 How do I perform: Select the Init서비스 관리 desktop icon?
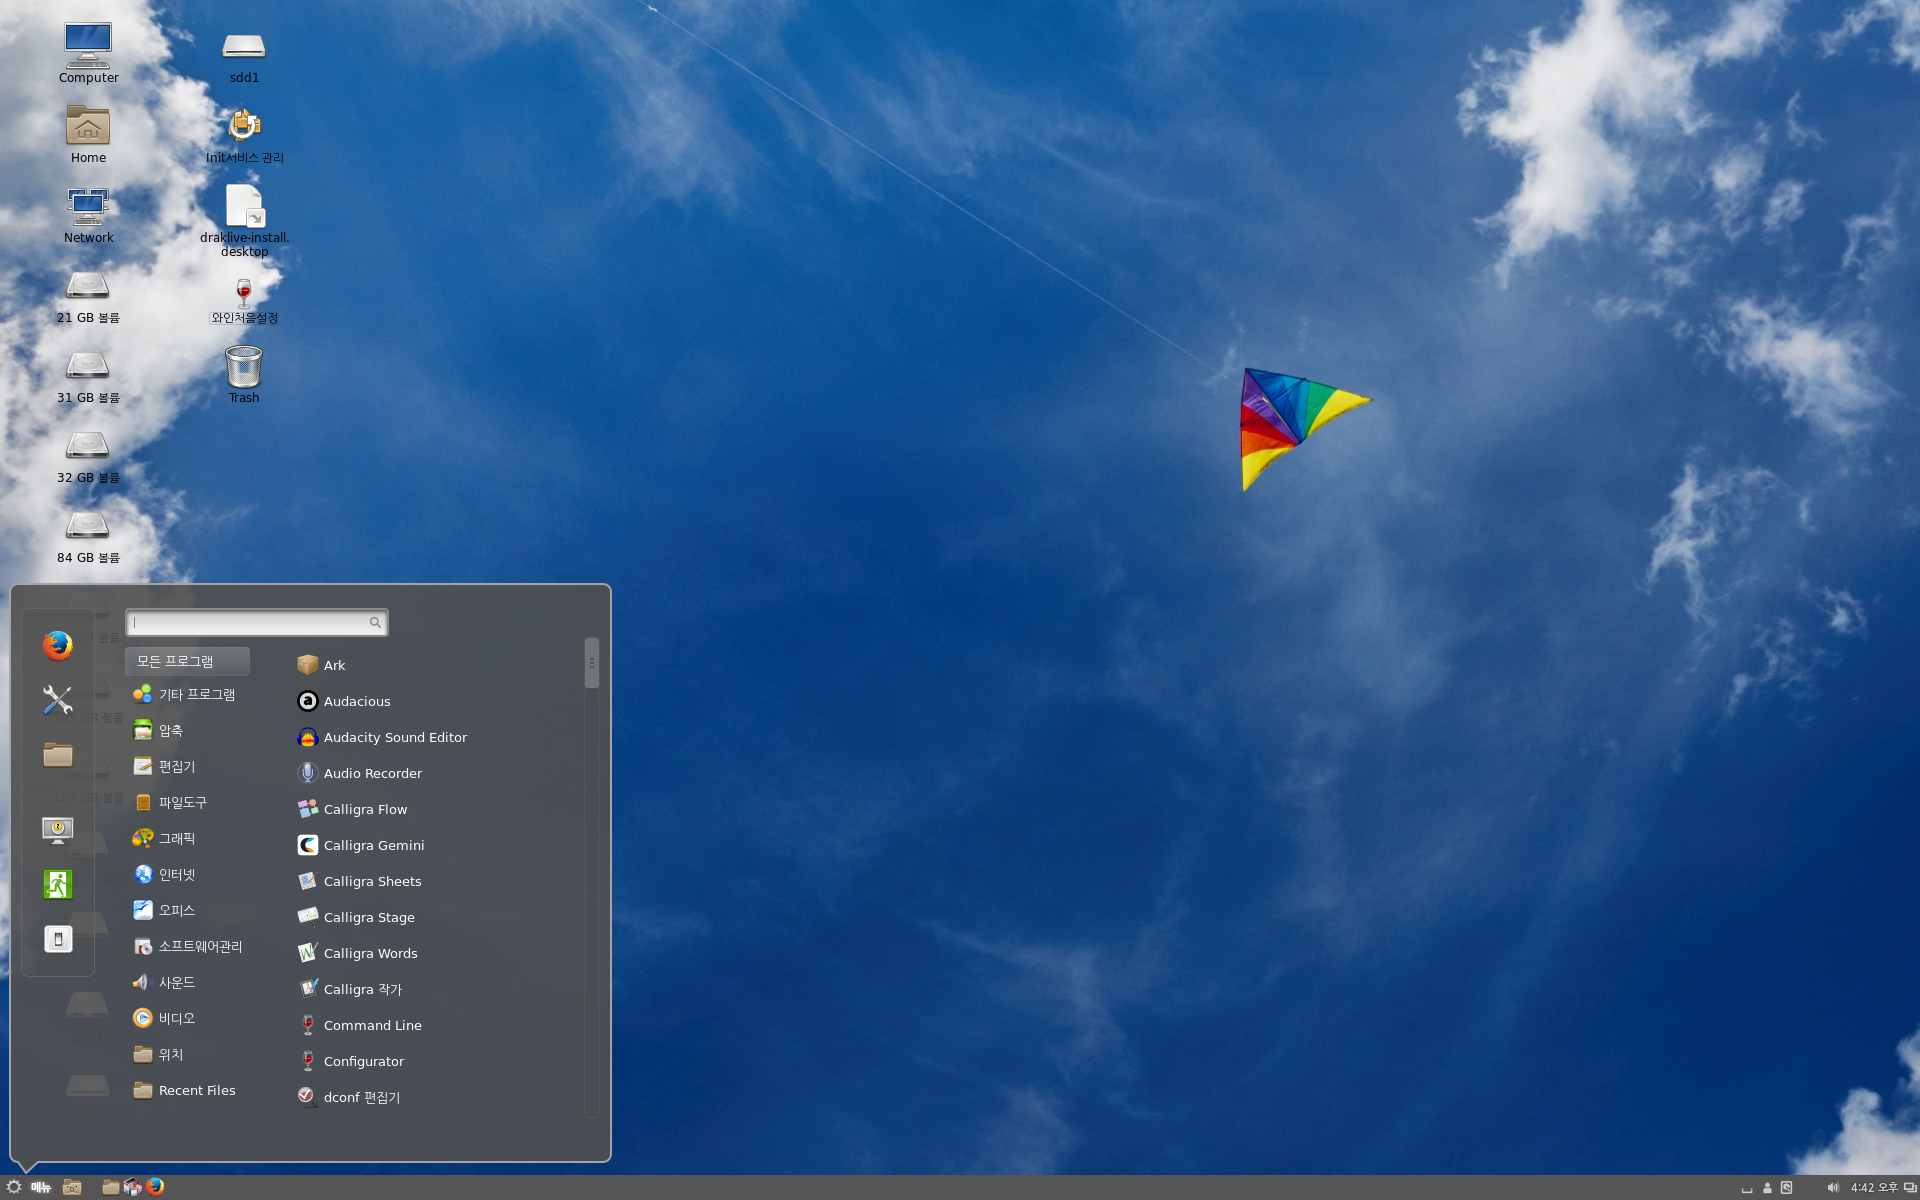[x=244, y=134]
